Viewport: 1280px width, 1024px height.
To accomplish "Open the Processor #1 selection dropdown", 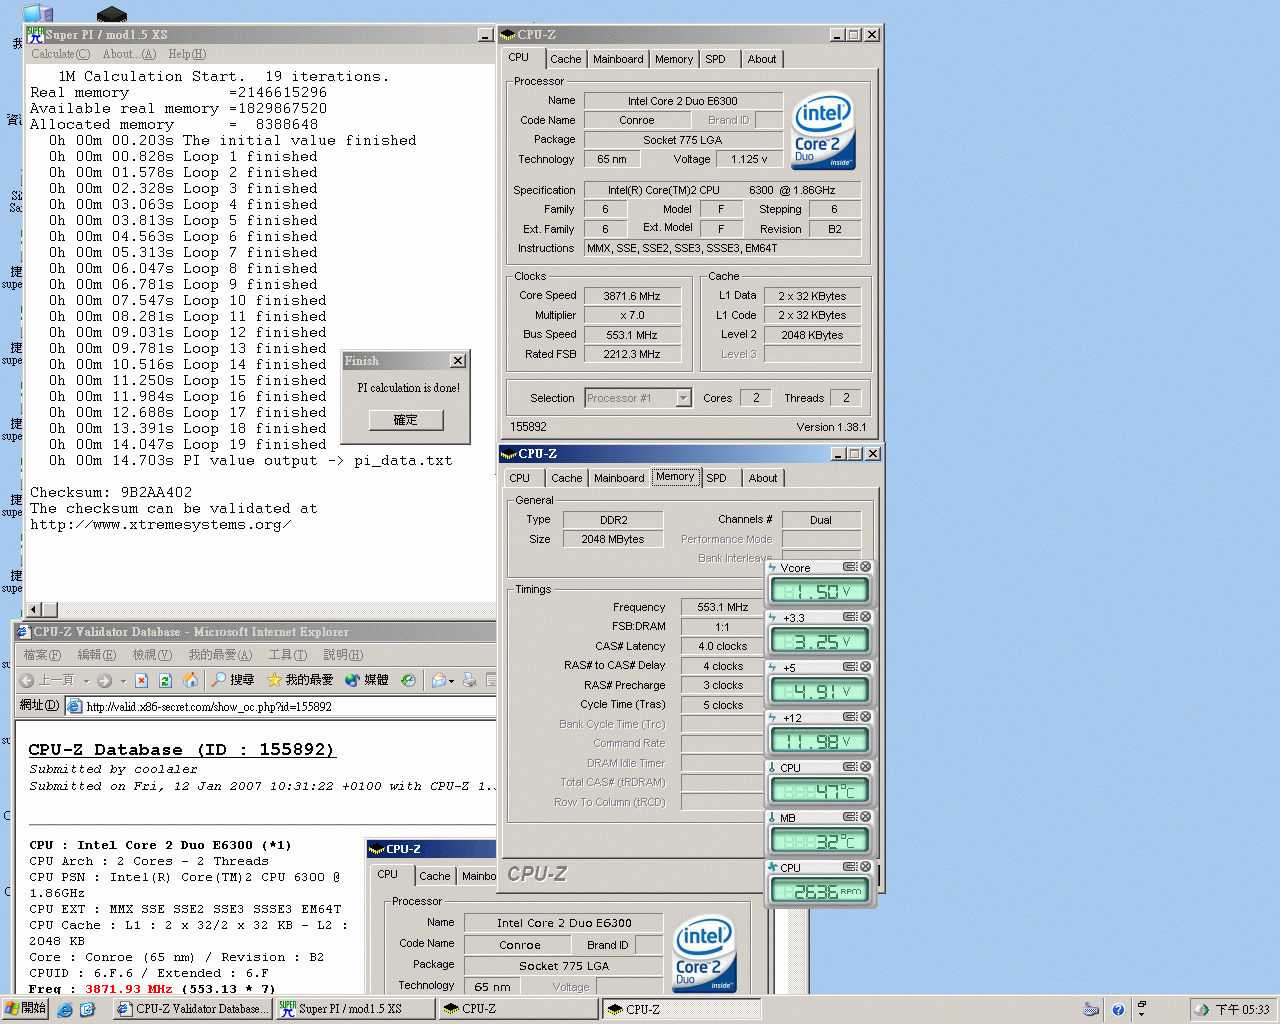I will (683, 398).
